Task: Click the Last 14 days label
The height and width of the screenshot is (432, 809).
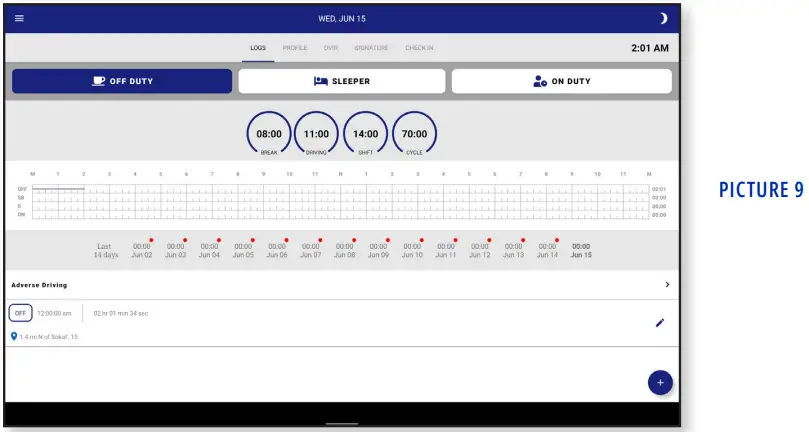Action: coord(105,250)
